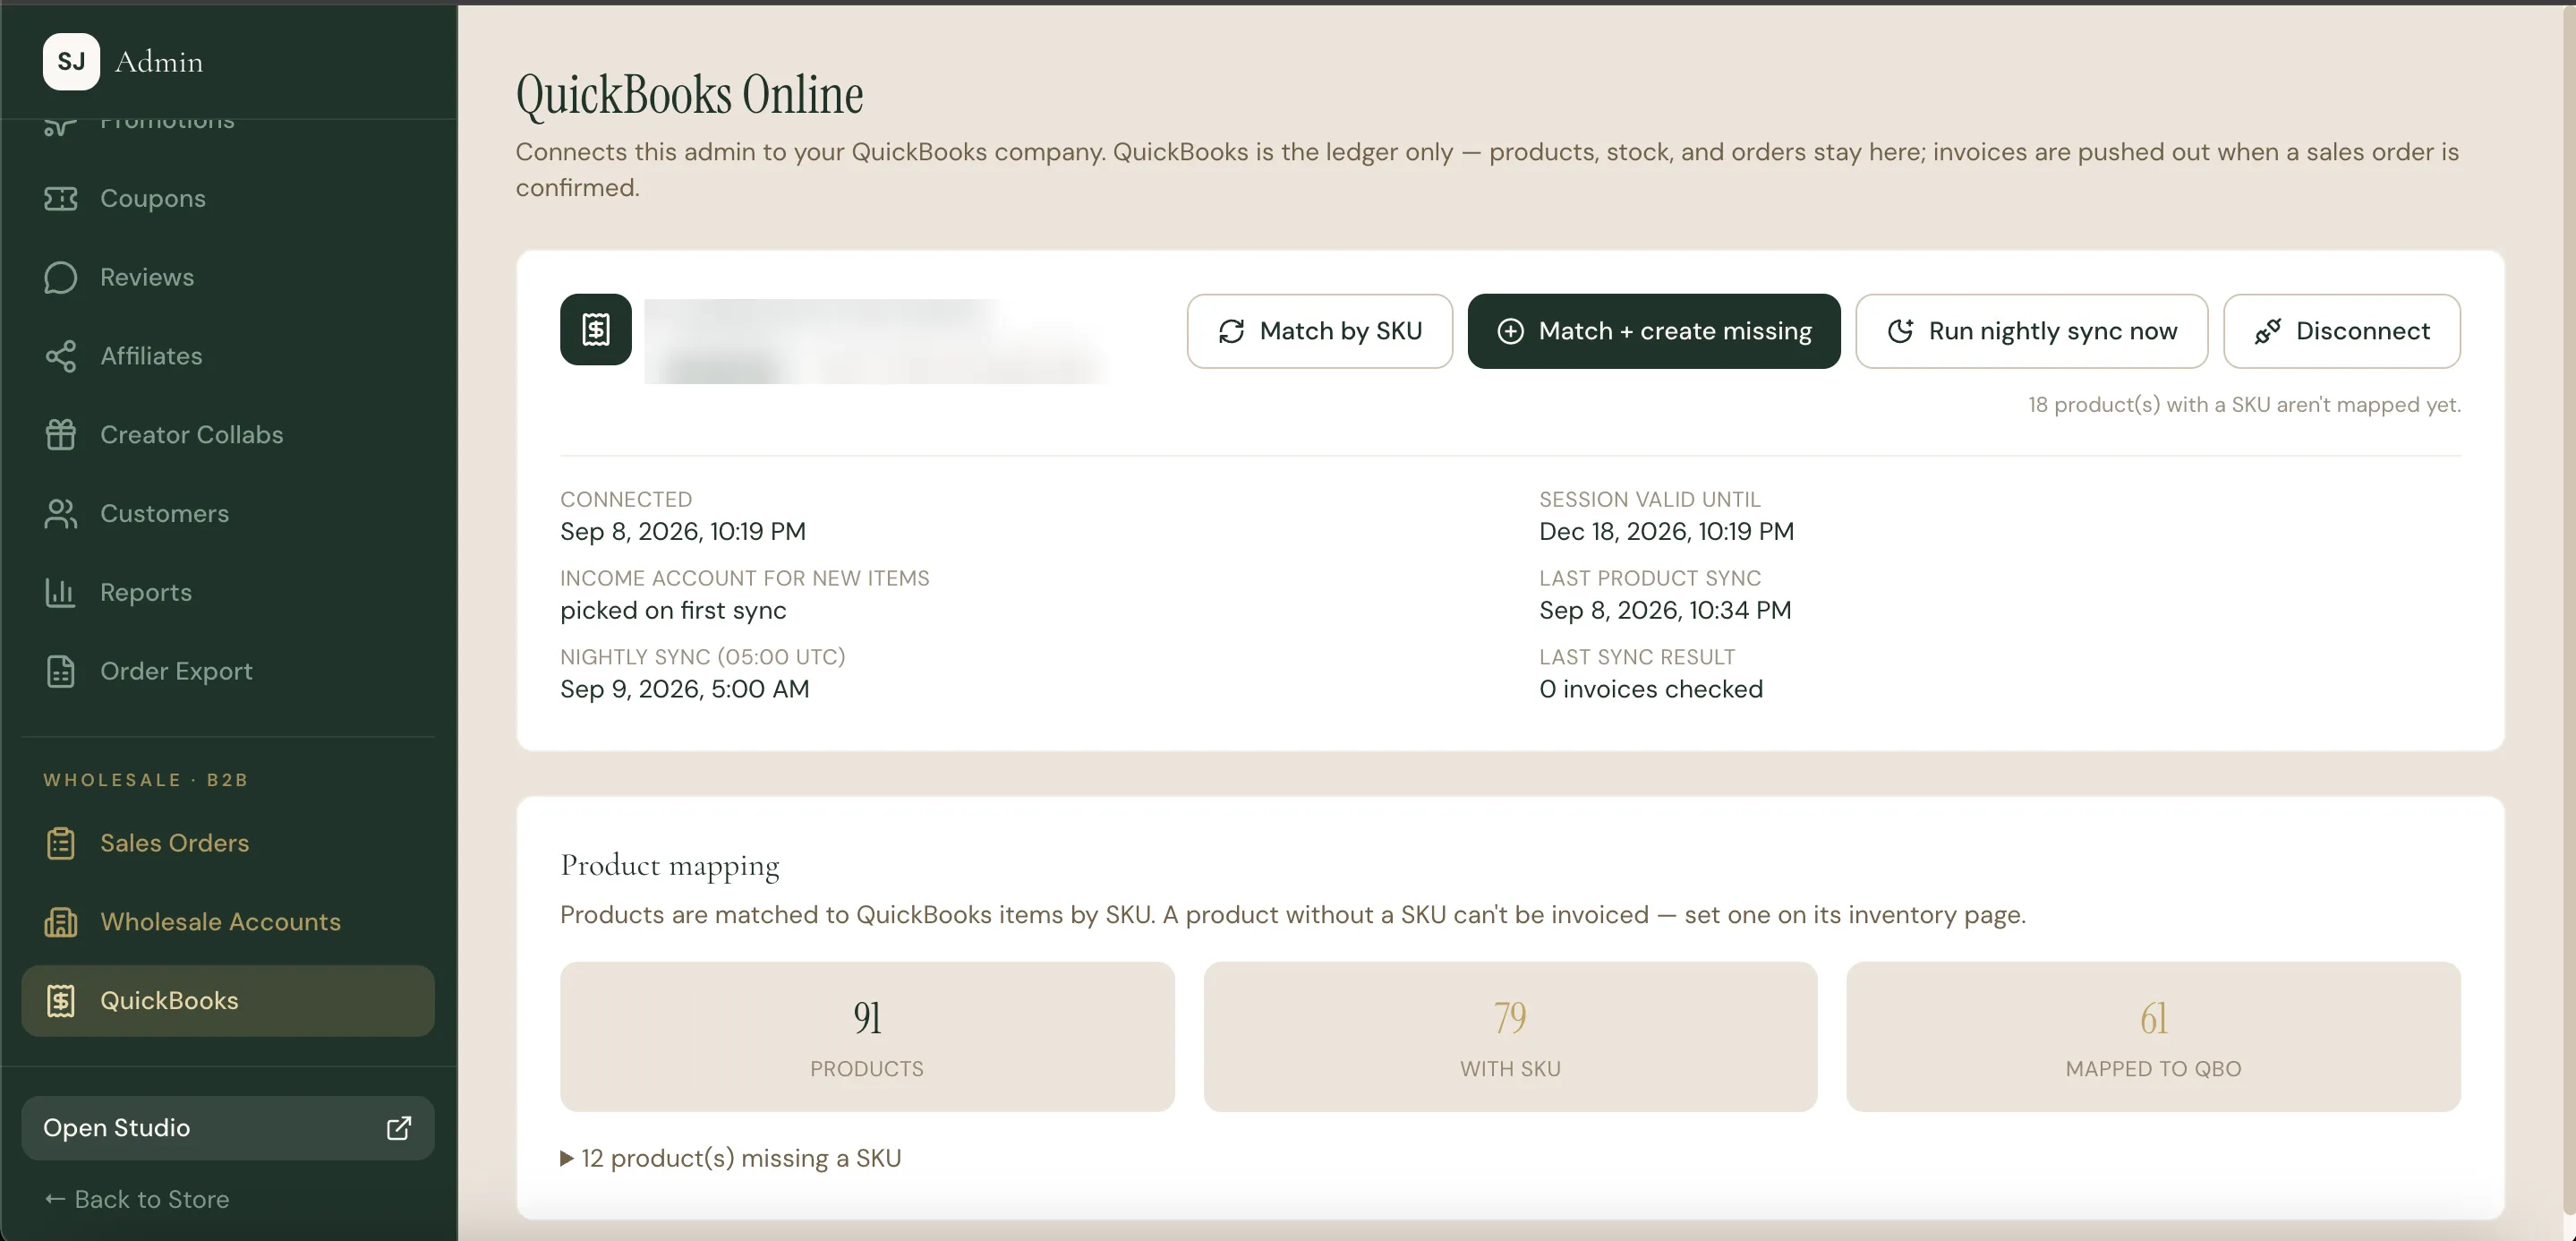The image size is (2576, 1241).
Task: Click the Reviews speech bubble icon
Action: [x=60, y=277]
